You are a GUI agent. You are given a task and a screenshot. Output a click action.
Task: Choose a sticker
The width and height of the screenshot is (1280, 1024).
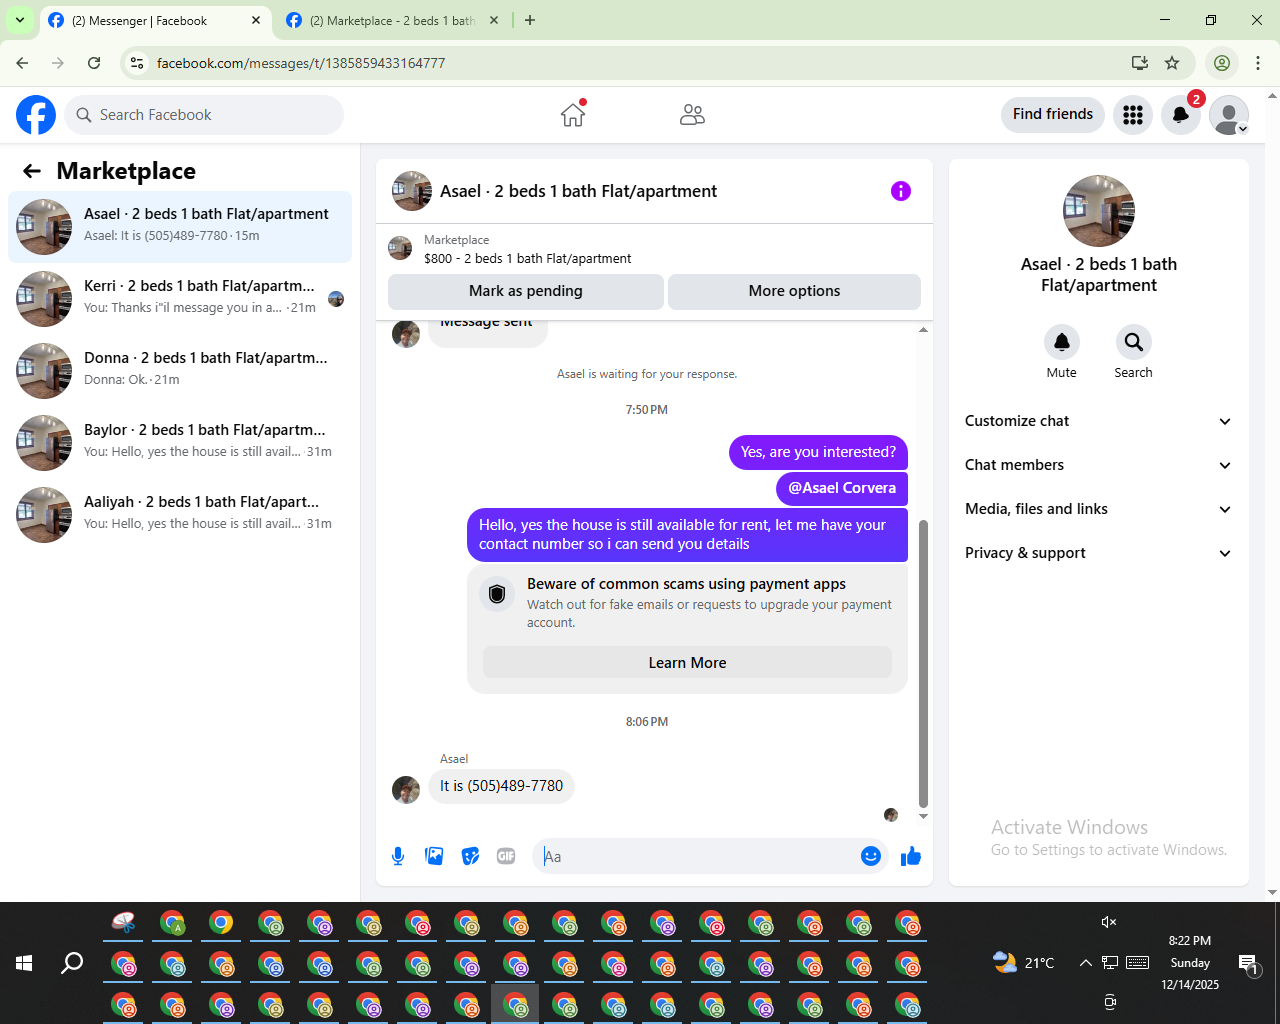(x=470, y=856)
